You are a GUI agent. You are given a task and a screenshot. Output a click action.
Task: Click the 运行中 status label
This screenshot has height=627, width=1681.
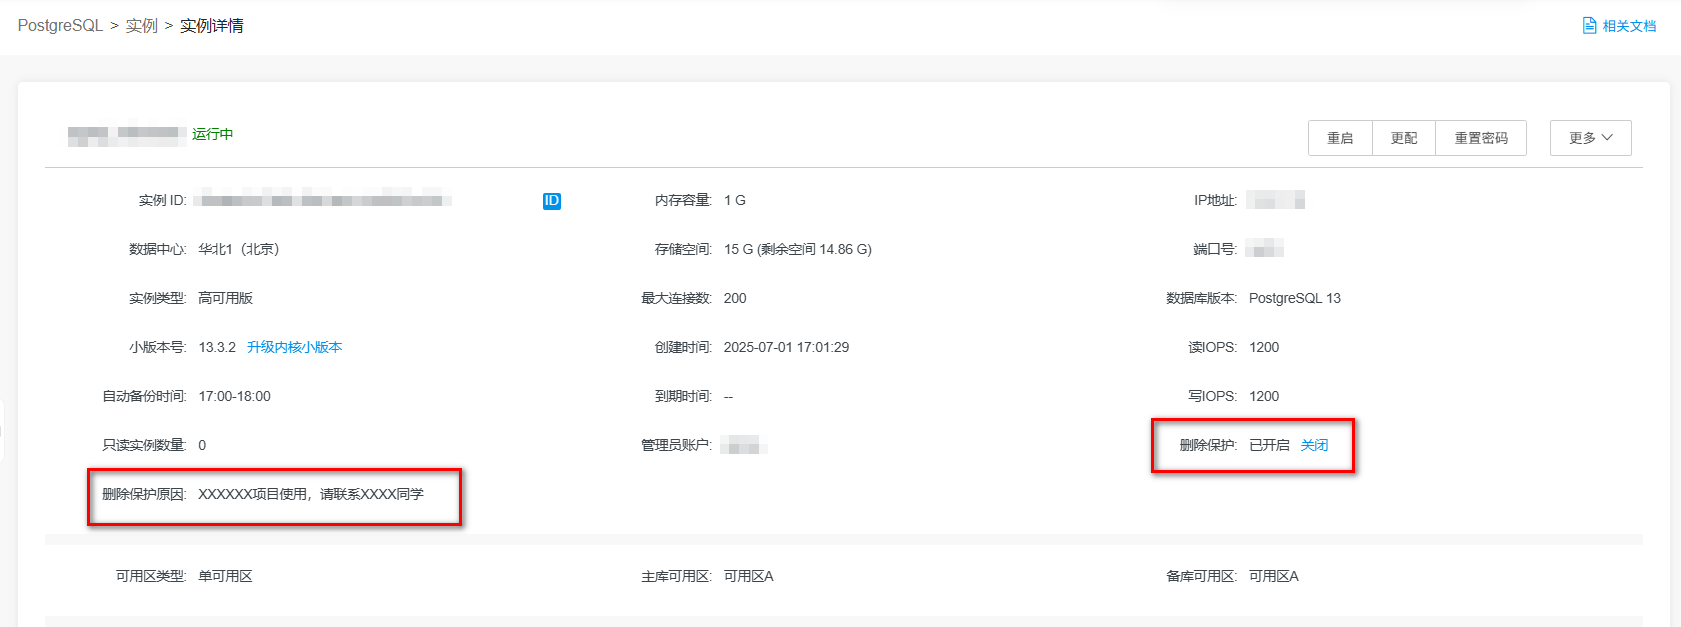pyautogui.click(x=212, y=134)
